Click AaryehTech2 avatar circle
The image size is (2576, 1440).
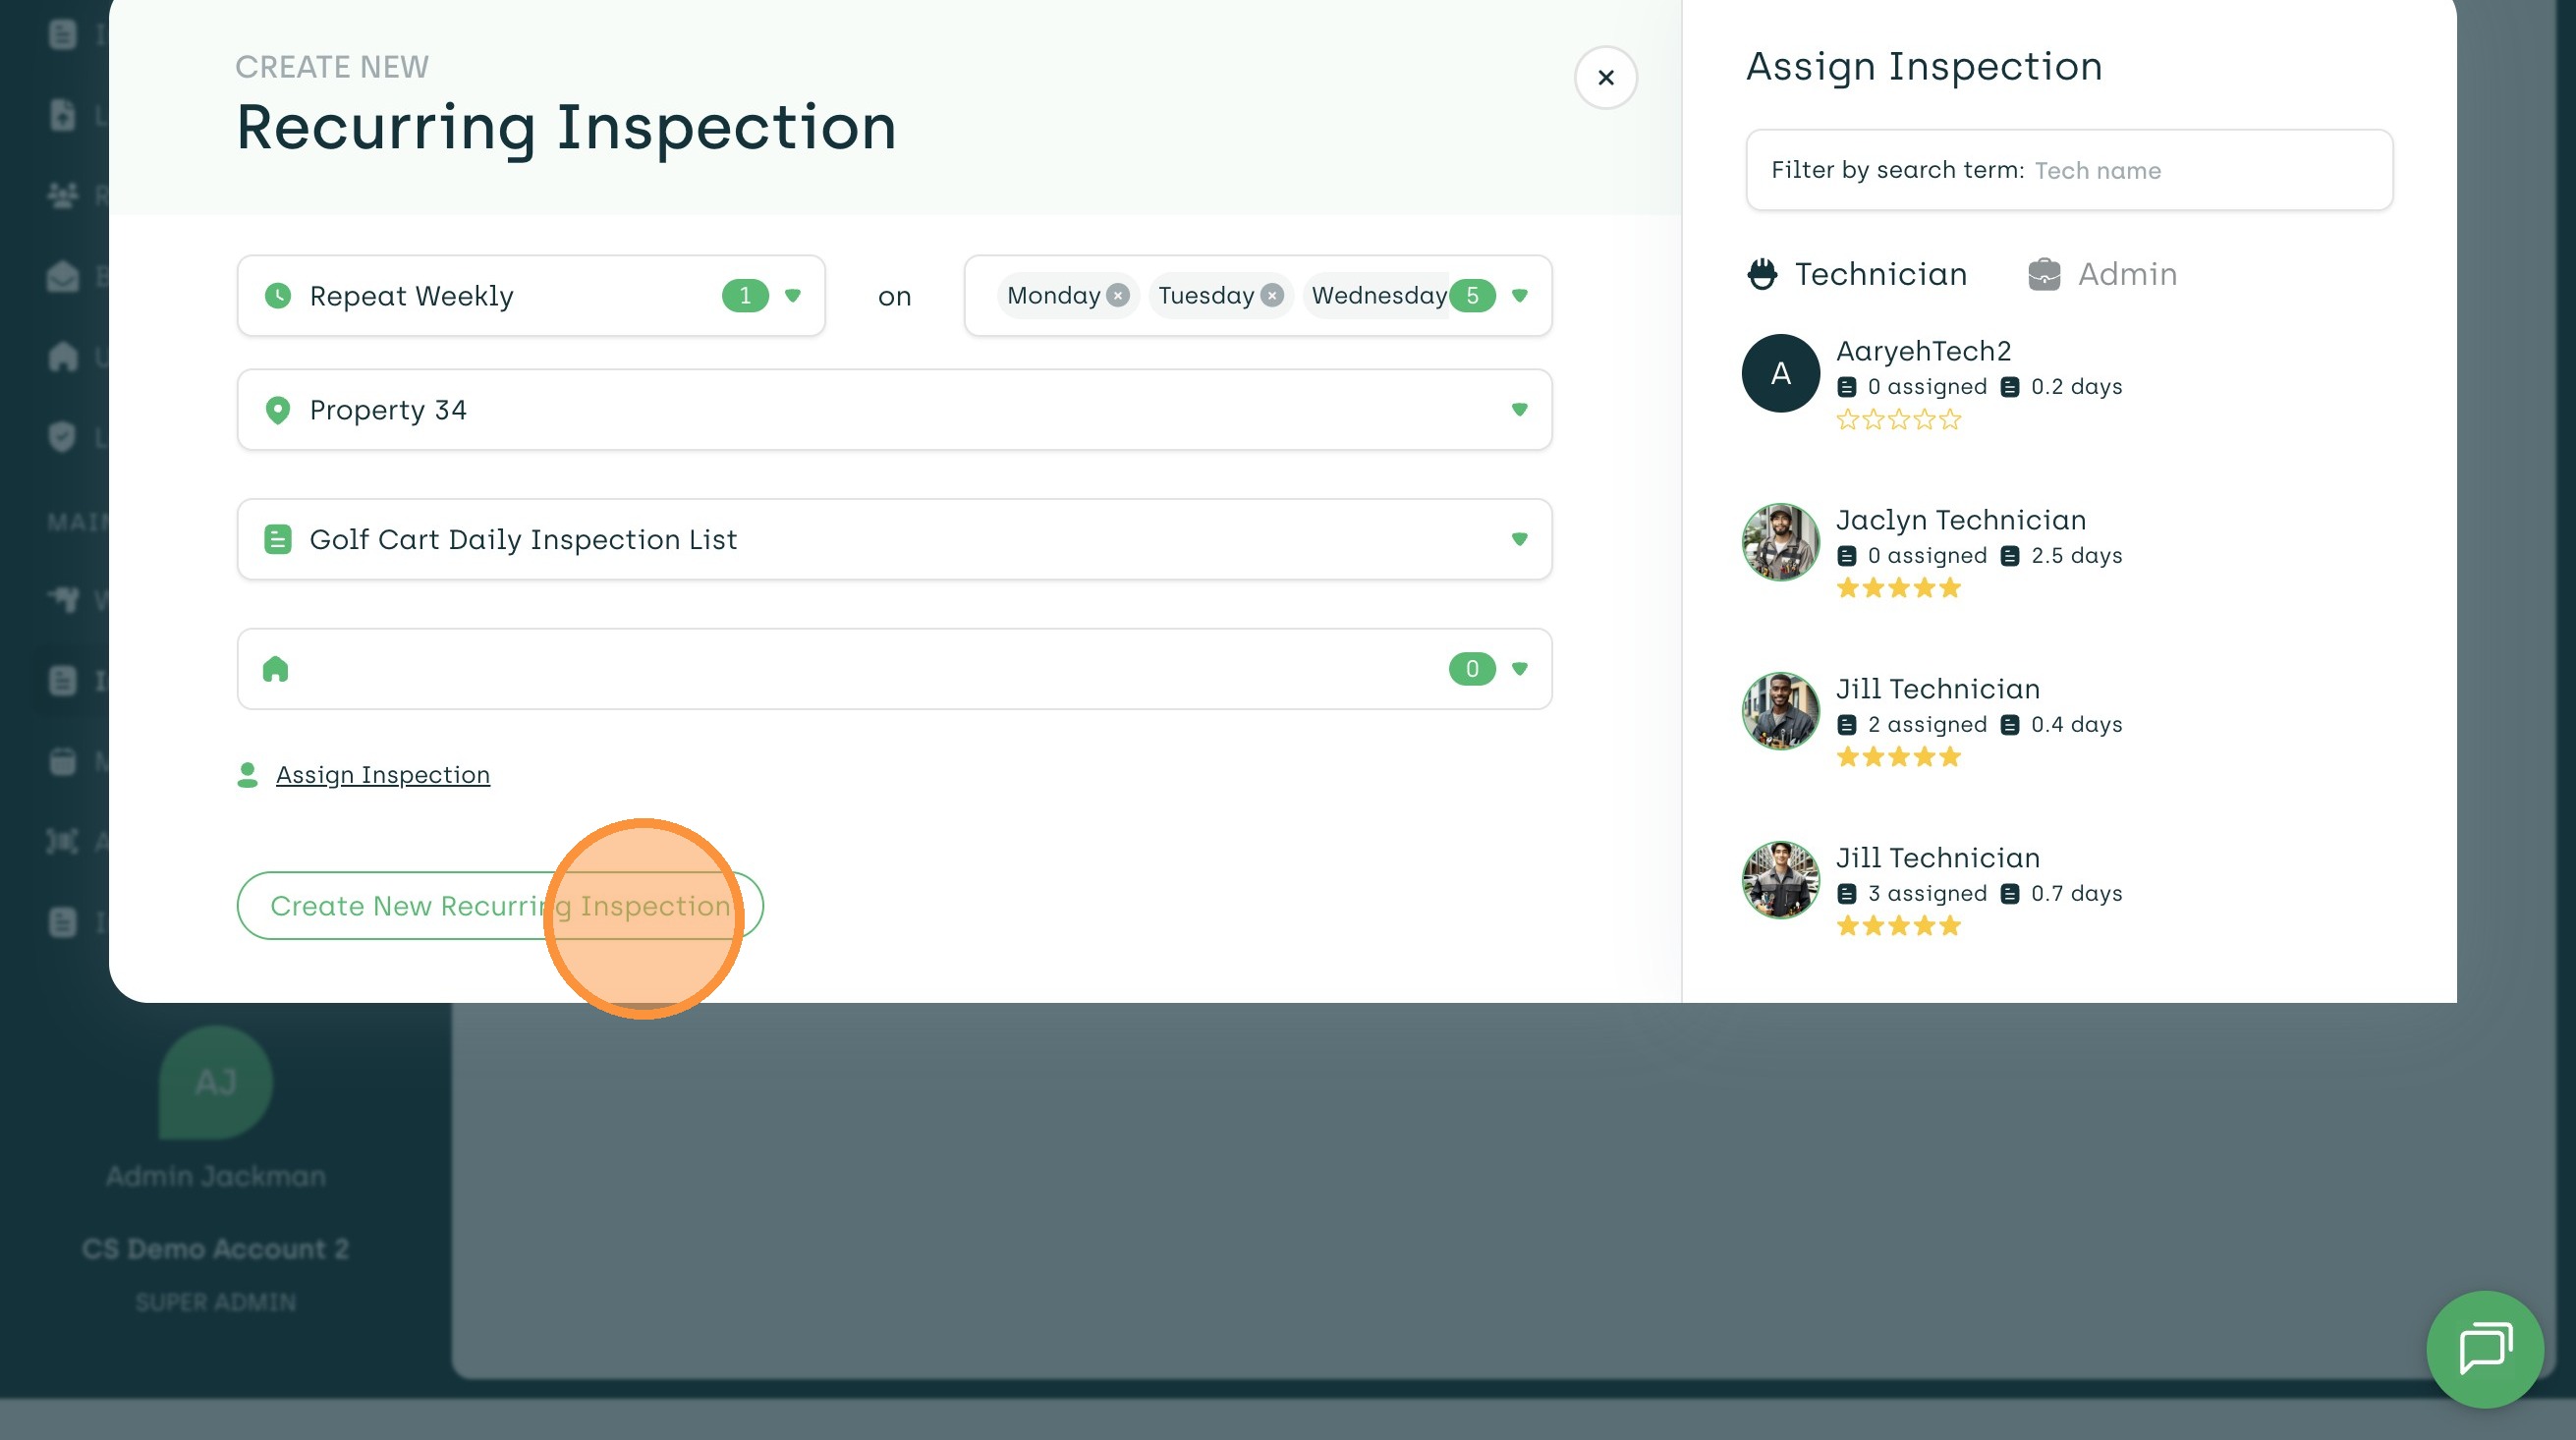point(1780,373)
